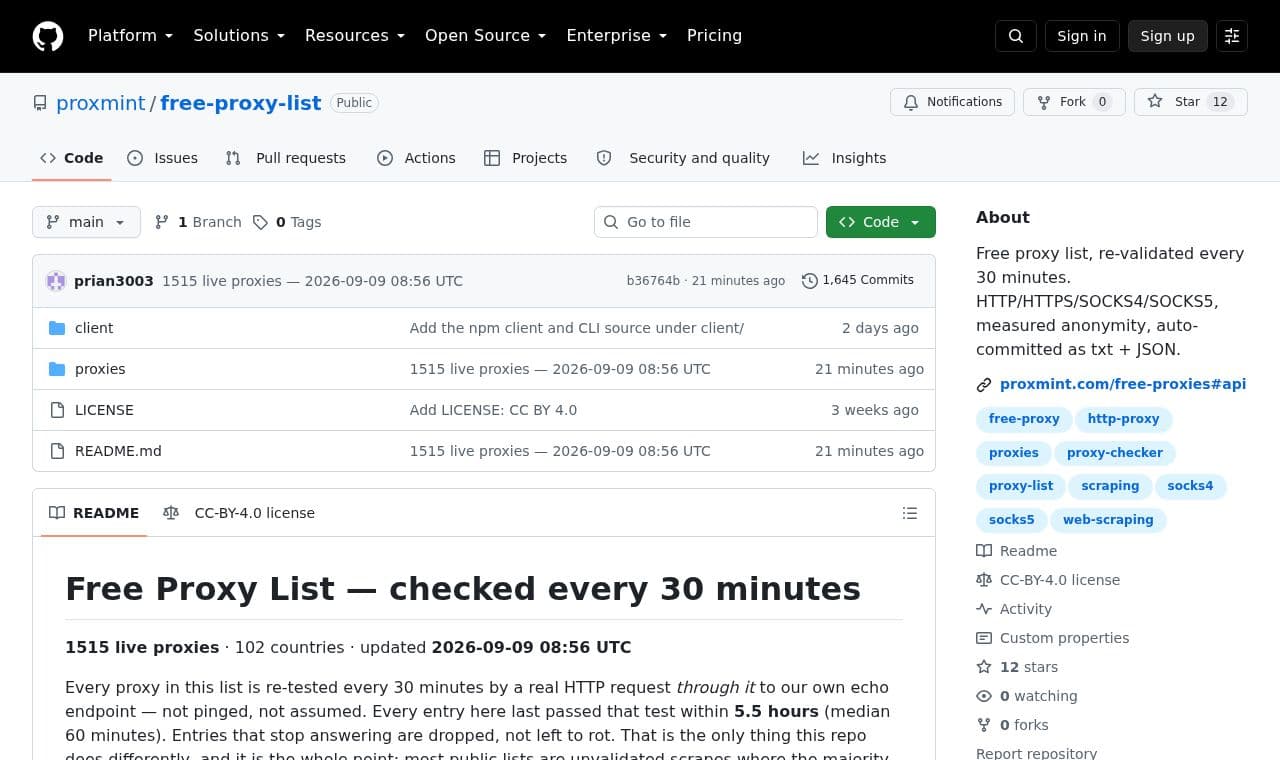Open proxmint.com/free-proxies#api link
Image resolution: width=1280 pixels, height=760 pixels.
click(x=1123, y=384)
